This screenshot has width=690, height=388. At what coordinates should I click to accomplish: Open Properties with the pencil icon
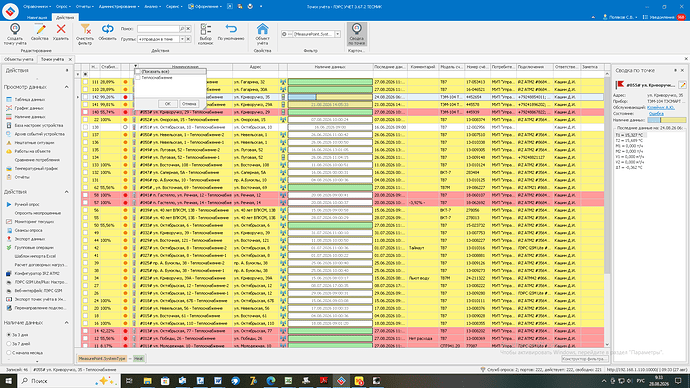(40, 29)
